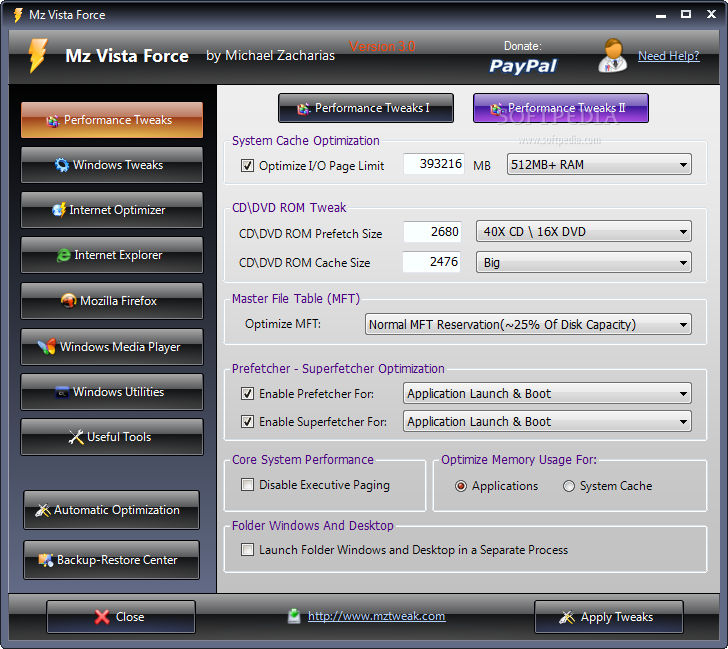Open the Windows Media Player section
The image size is (728, 649).
pos(112,347)
